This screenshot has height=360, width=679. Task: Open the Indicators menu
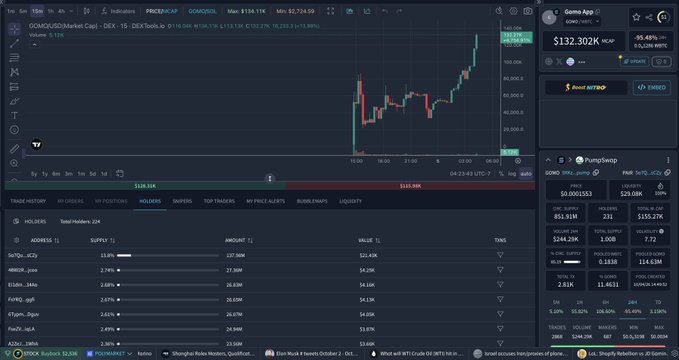(118, 11)
